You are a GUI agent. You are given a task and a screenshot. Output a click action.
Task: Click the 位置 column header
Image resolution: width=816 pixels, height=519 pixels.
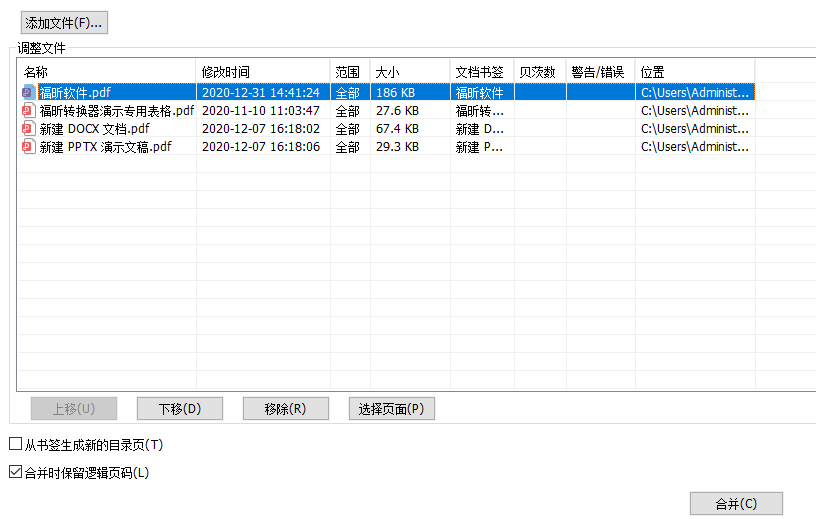coord(695,72)
